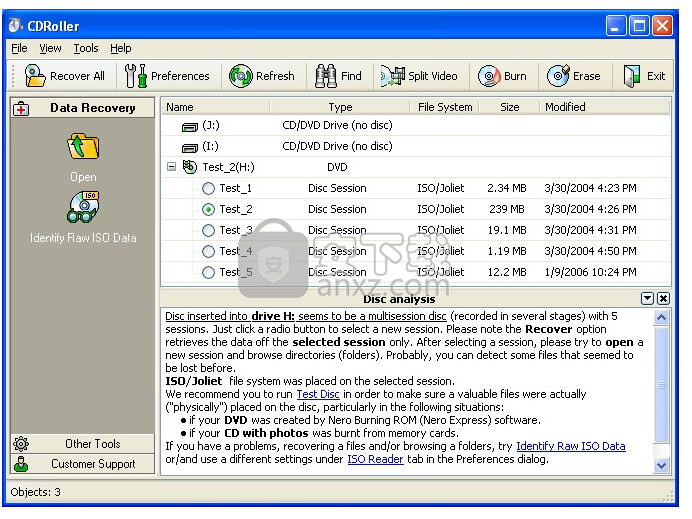Screen dimensions: 692x519
Task: Click the Find binoculars icon
Action: 326,76
